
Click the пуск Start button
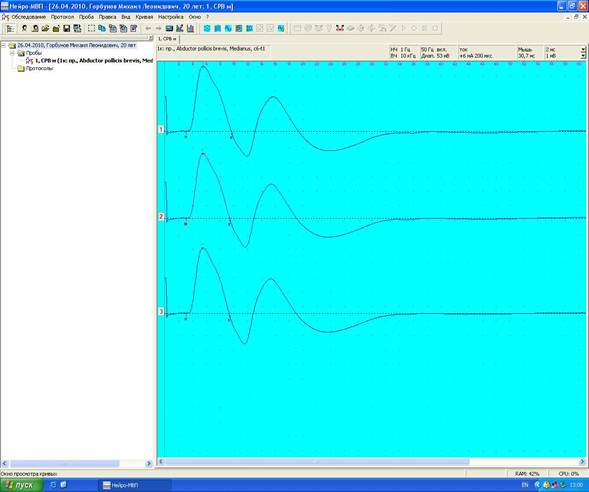tap(21, 485)
